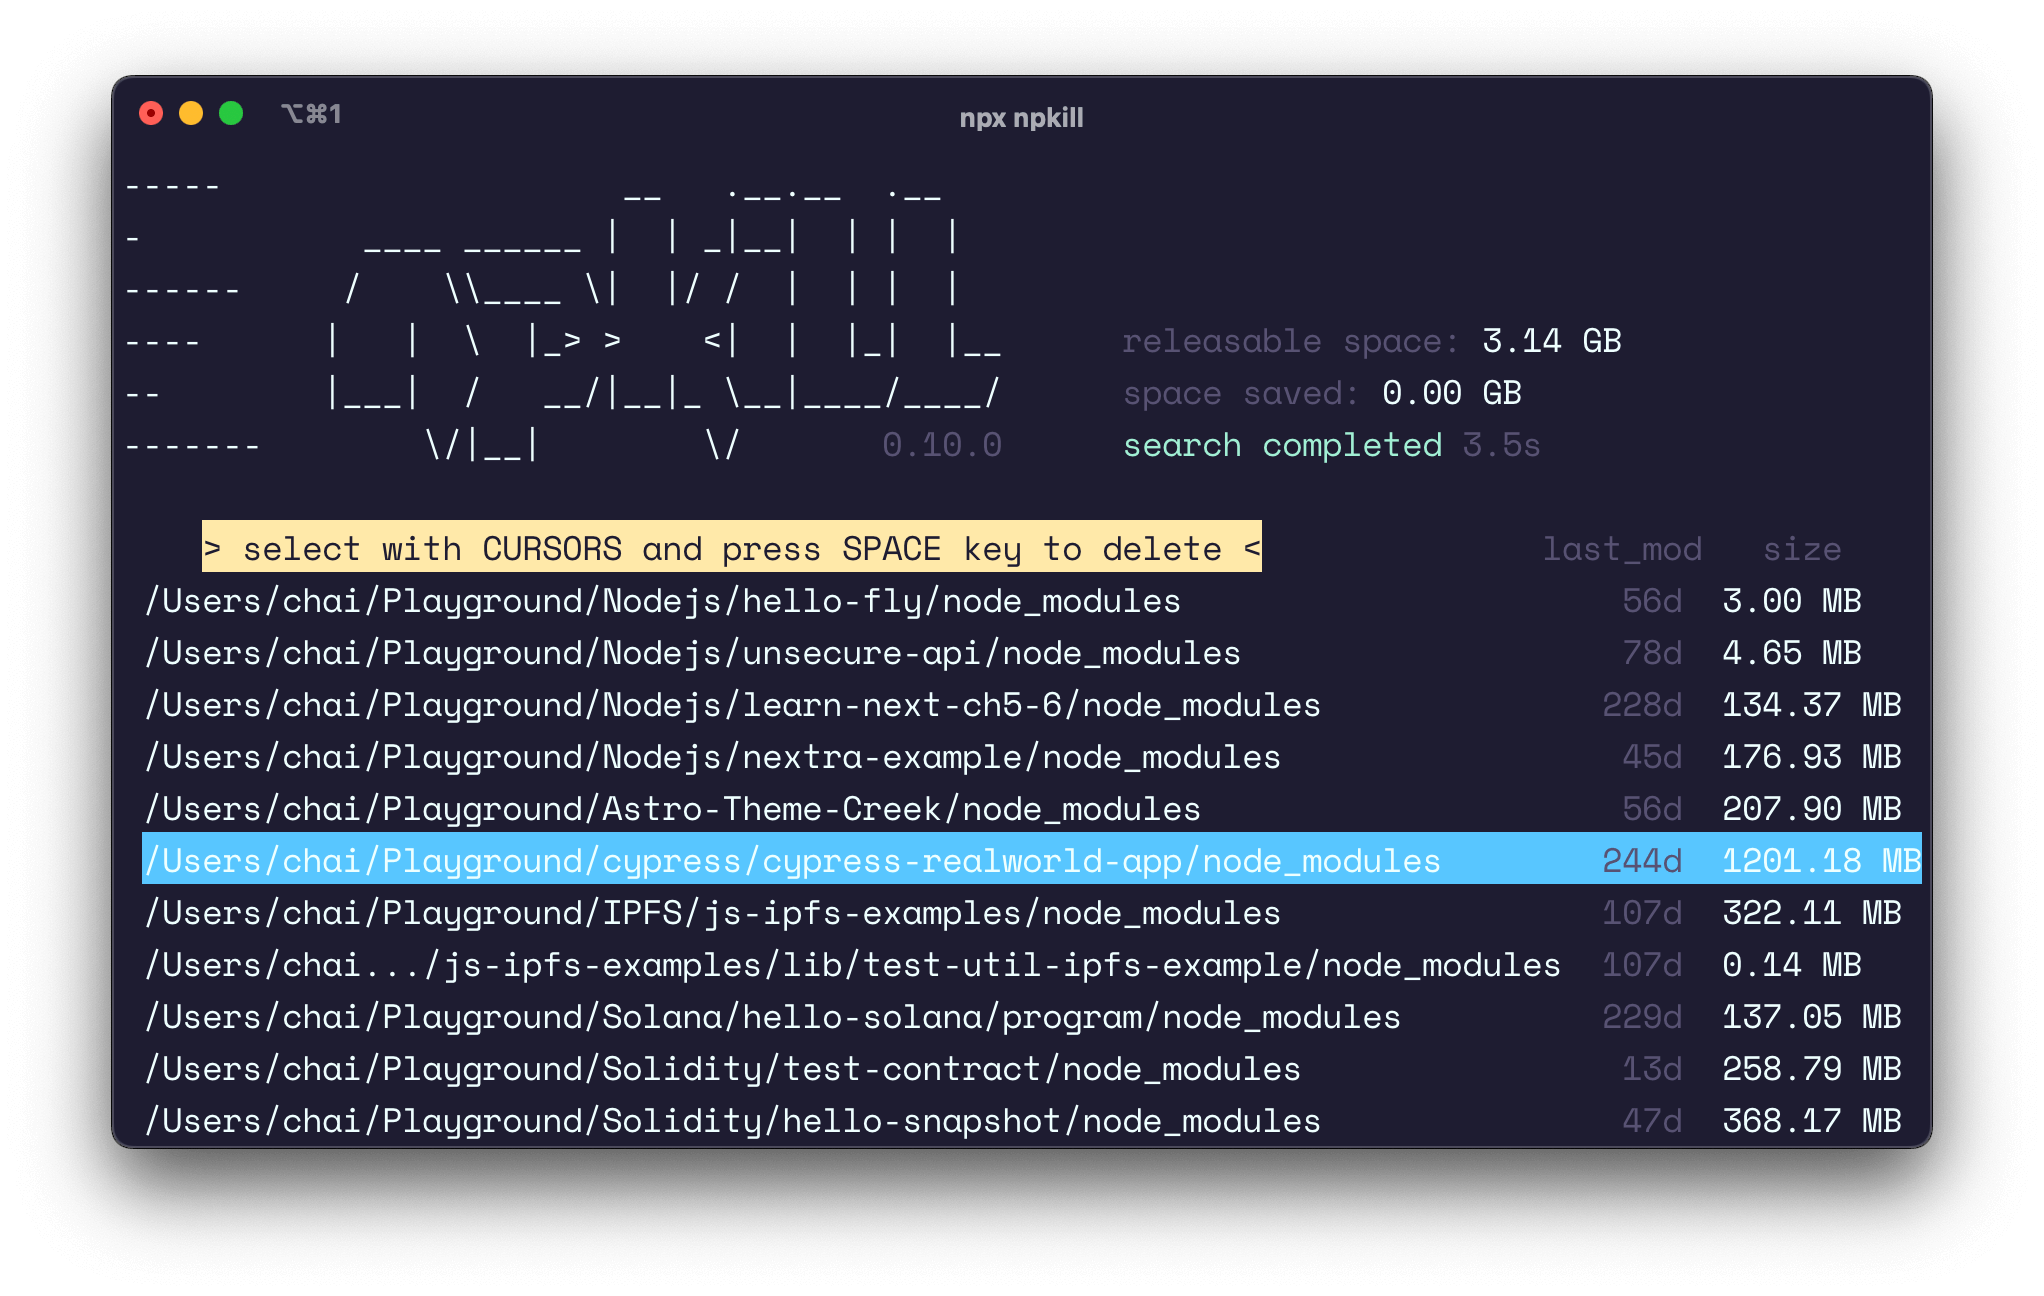Click the red close window button

[x=151, y=114]
